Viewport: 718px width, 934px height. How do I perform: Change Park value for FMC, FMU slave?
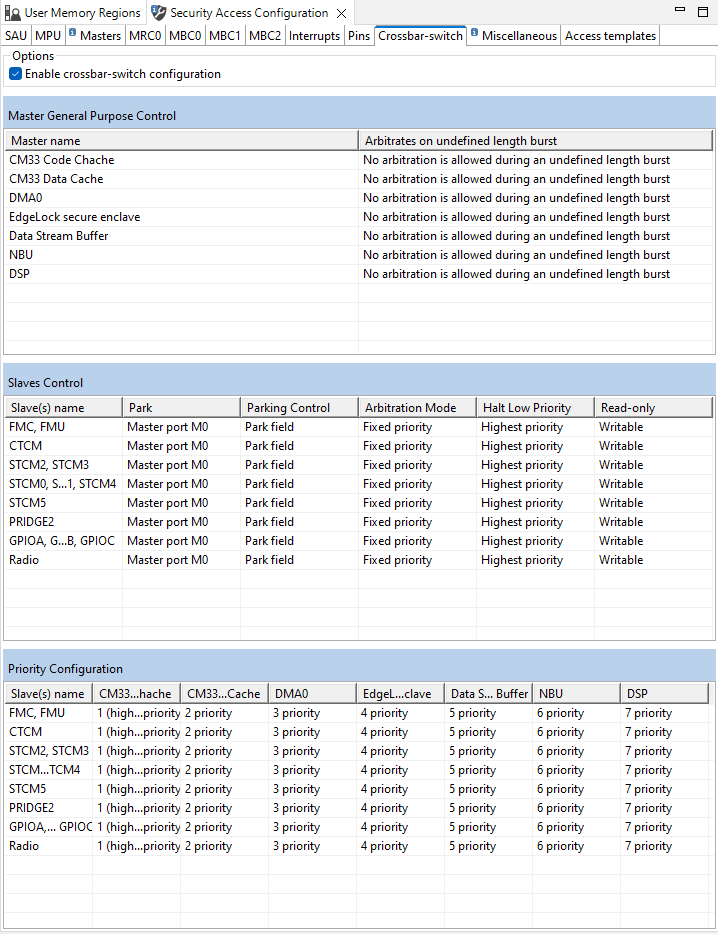181,426
